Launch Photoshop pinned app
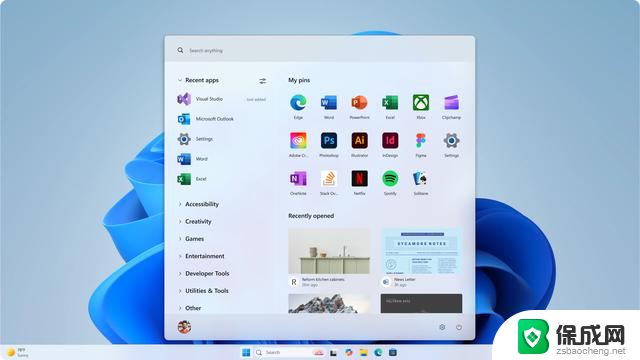This screenshot has height=360, width=640. tap(329, 144)
